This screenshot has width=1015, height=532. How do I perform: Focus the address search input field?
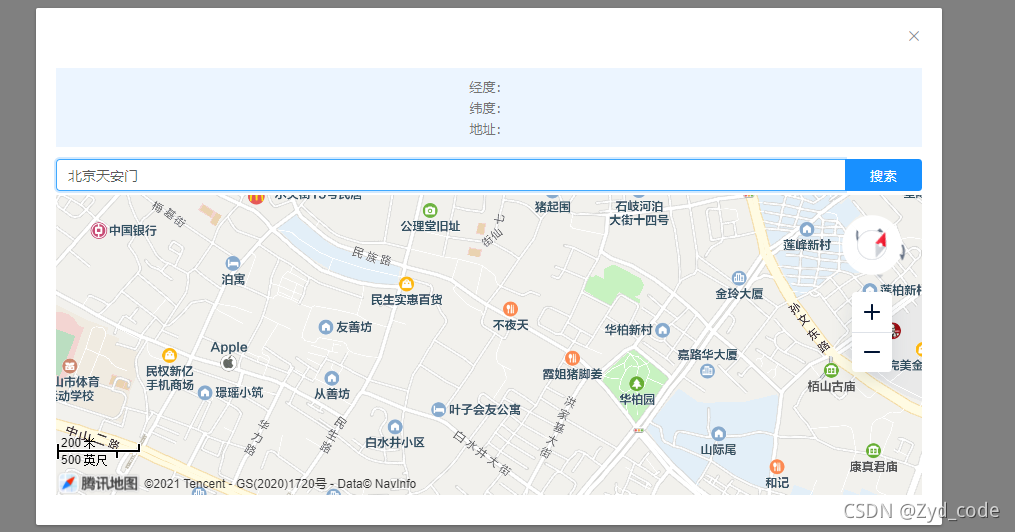coord(451,175)
